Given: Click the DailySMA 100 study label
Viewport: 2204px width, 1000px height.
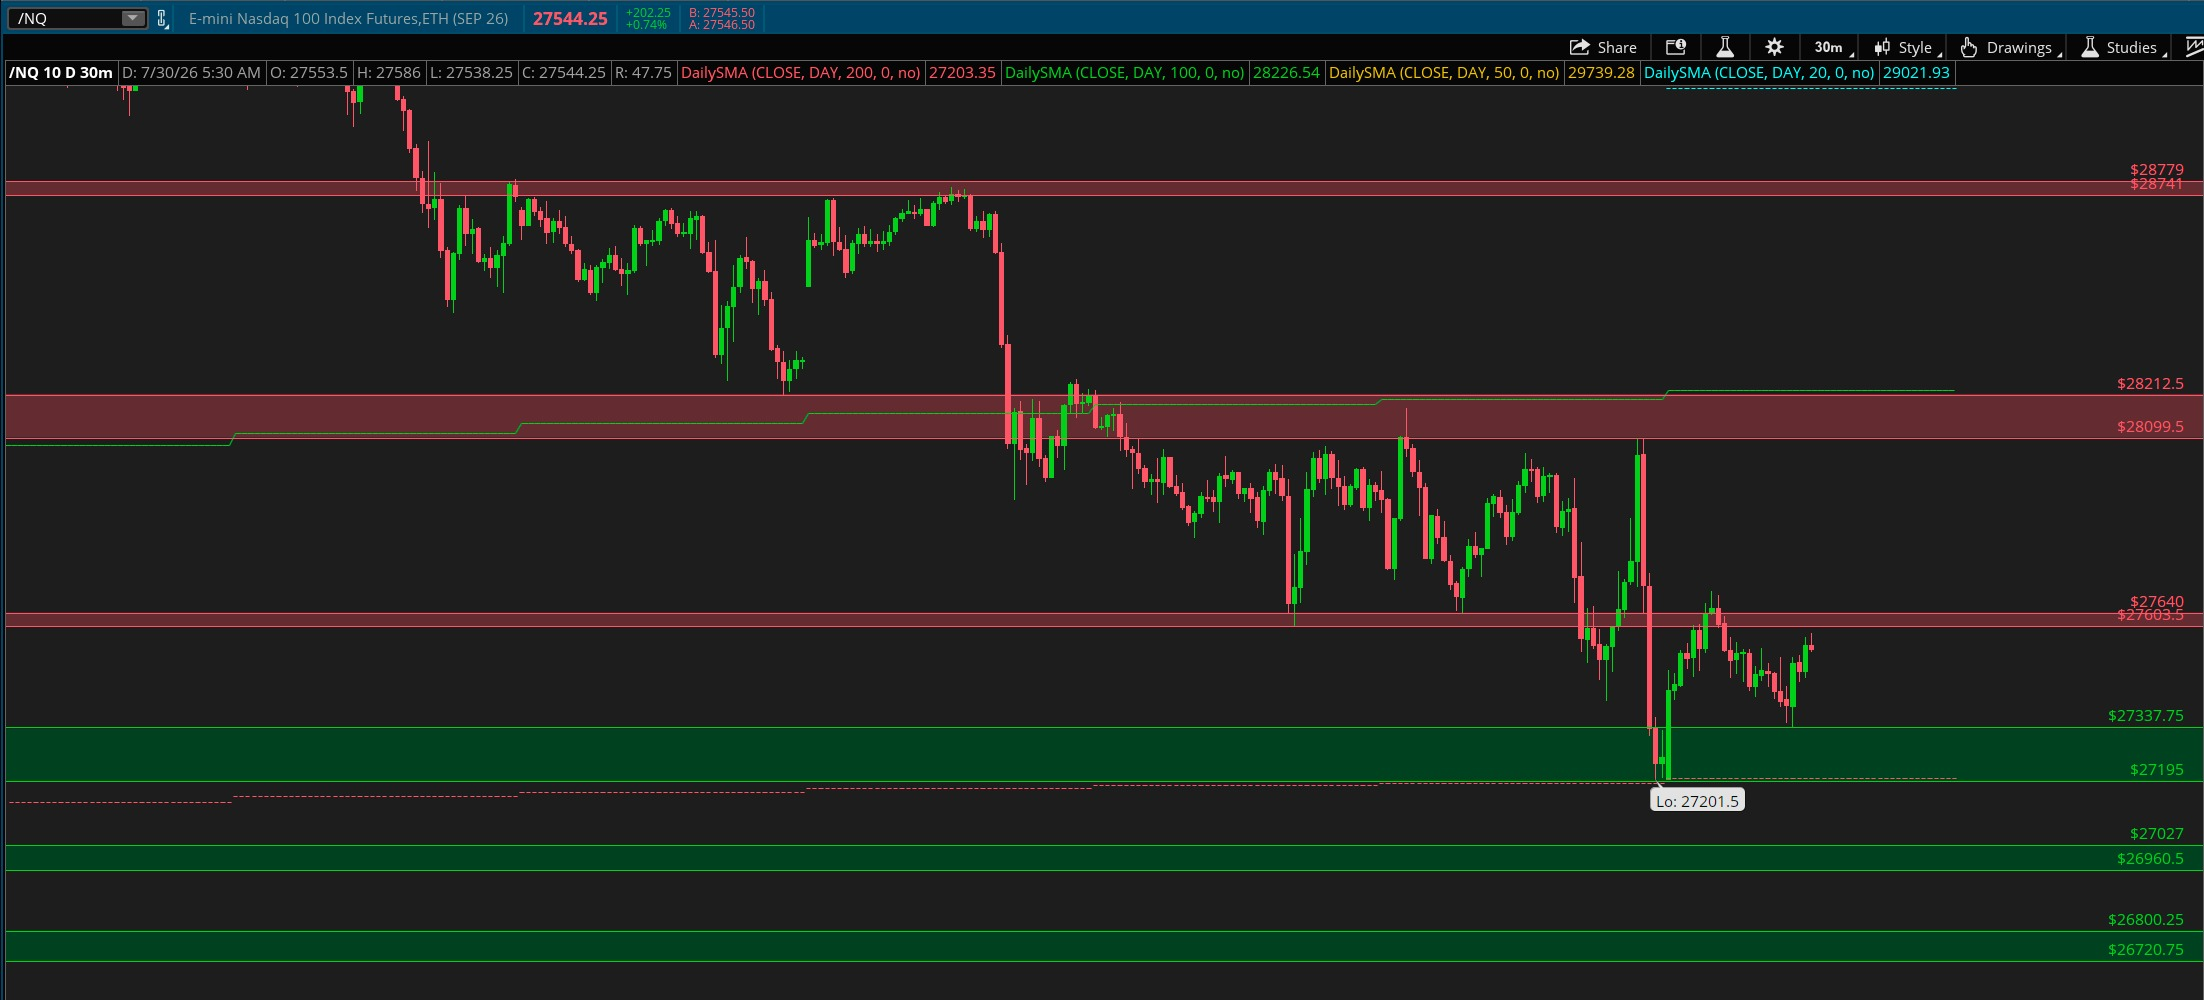Looking at the screenshot, I should (1125, 72).
